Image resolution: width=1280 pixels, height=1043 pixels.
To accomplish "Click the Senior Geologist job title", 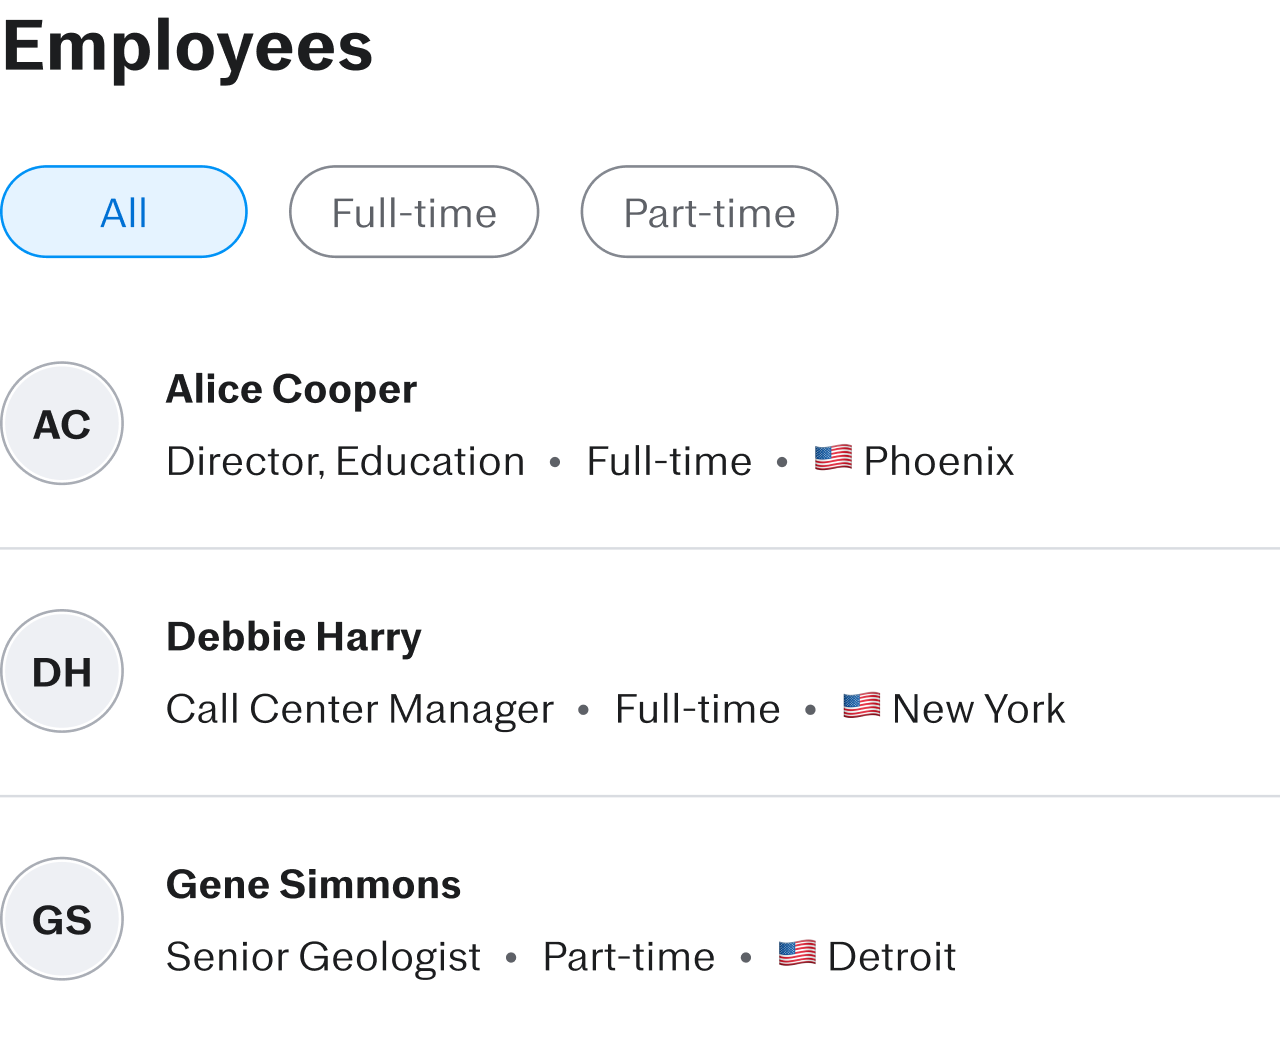I will pyautogui.click(x=322, y=957).
